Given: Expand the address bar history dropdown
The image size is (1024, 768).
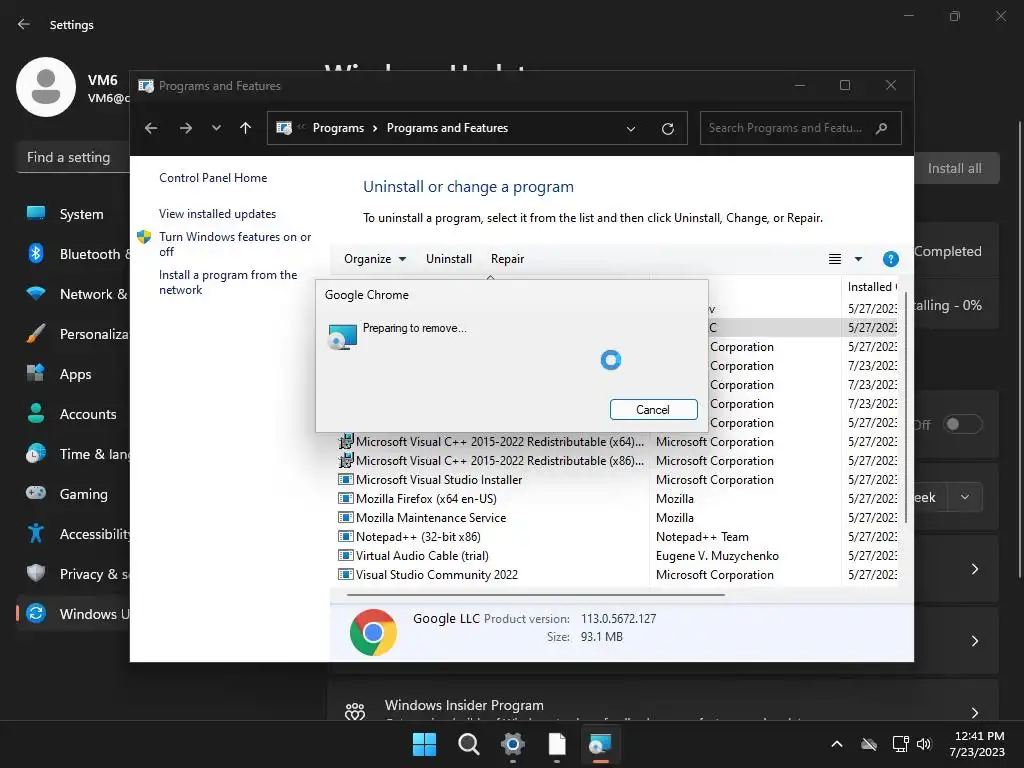Looking at the screenshot, I should coord(631,129).
